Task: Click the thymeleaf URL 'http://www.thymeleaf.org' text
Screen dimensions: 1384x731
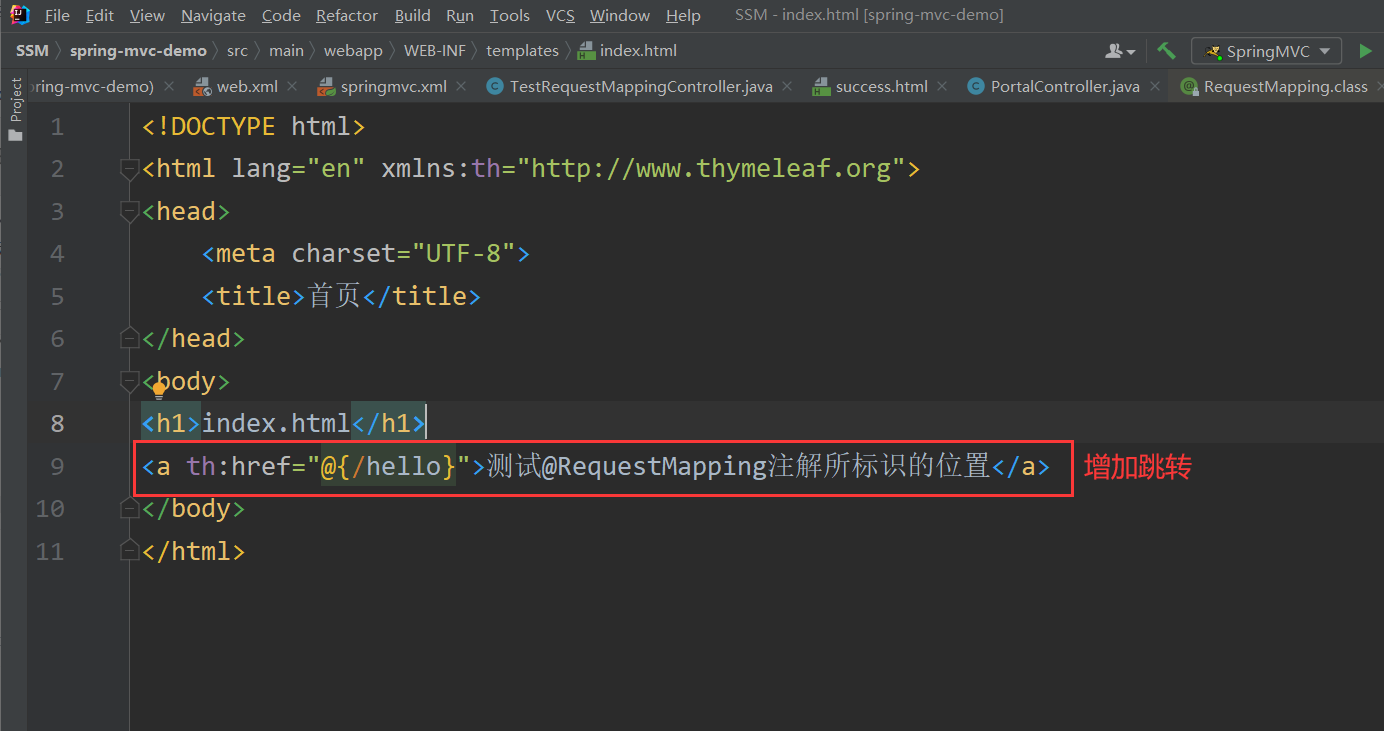Action: pos(710,169)
